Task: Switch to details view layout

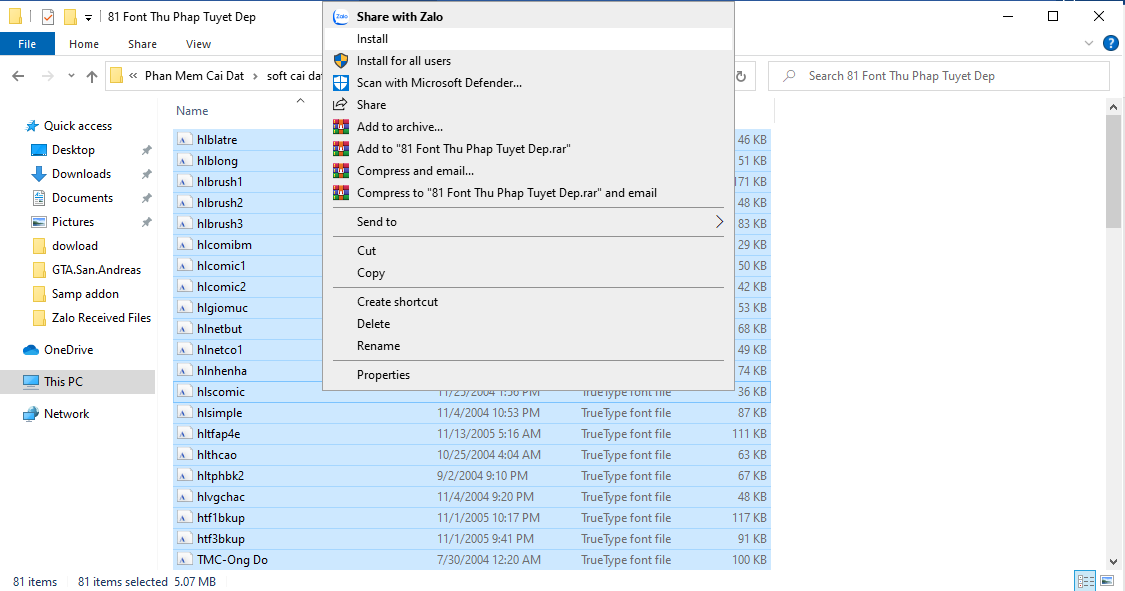Action: point(1085,581)
